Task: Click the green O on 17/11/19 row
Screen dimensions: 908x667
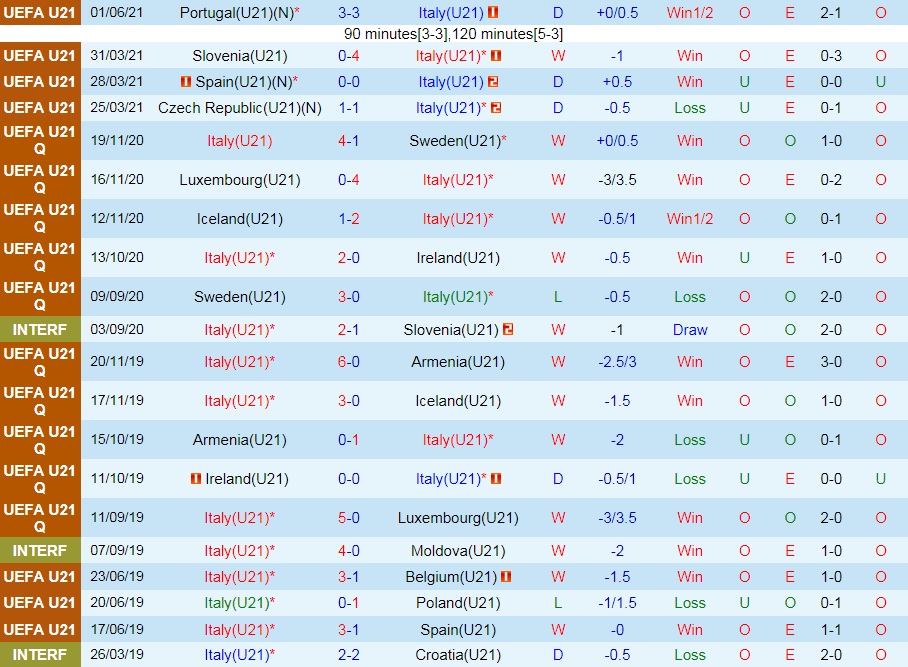Action: 790,401
